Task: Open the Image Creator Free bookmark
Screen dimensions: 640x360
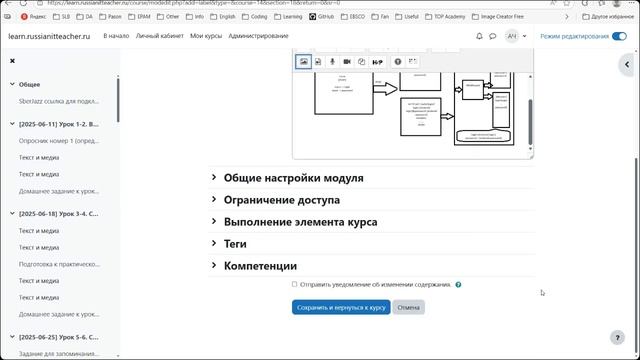Action: tap(498, 17)
